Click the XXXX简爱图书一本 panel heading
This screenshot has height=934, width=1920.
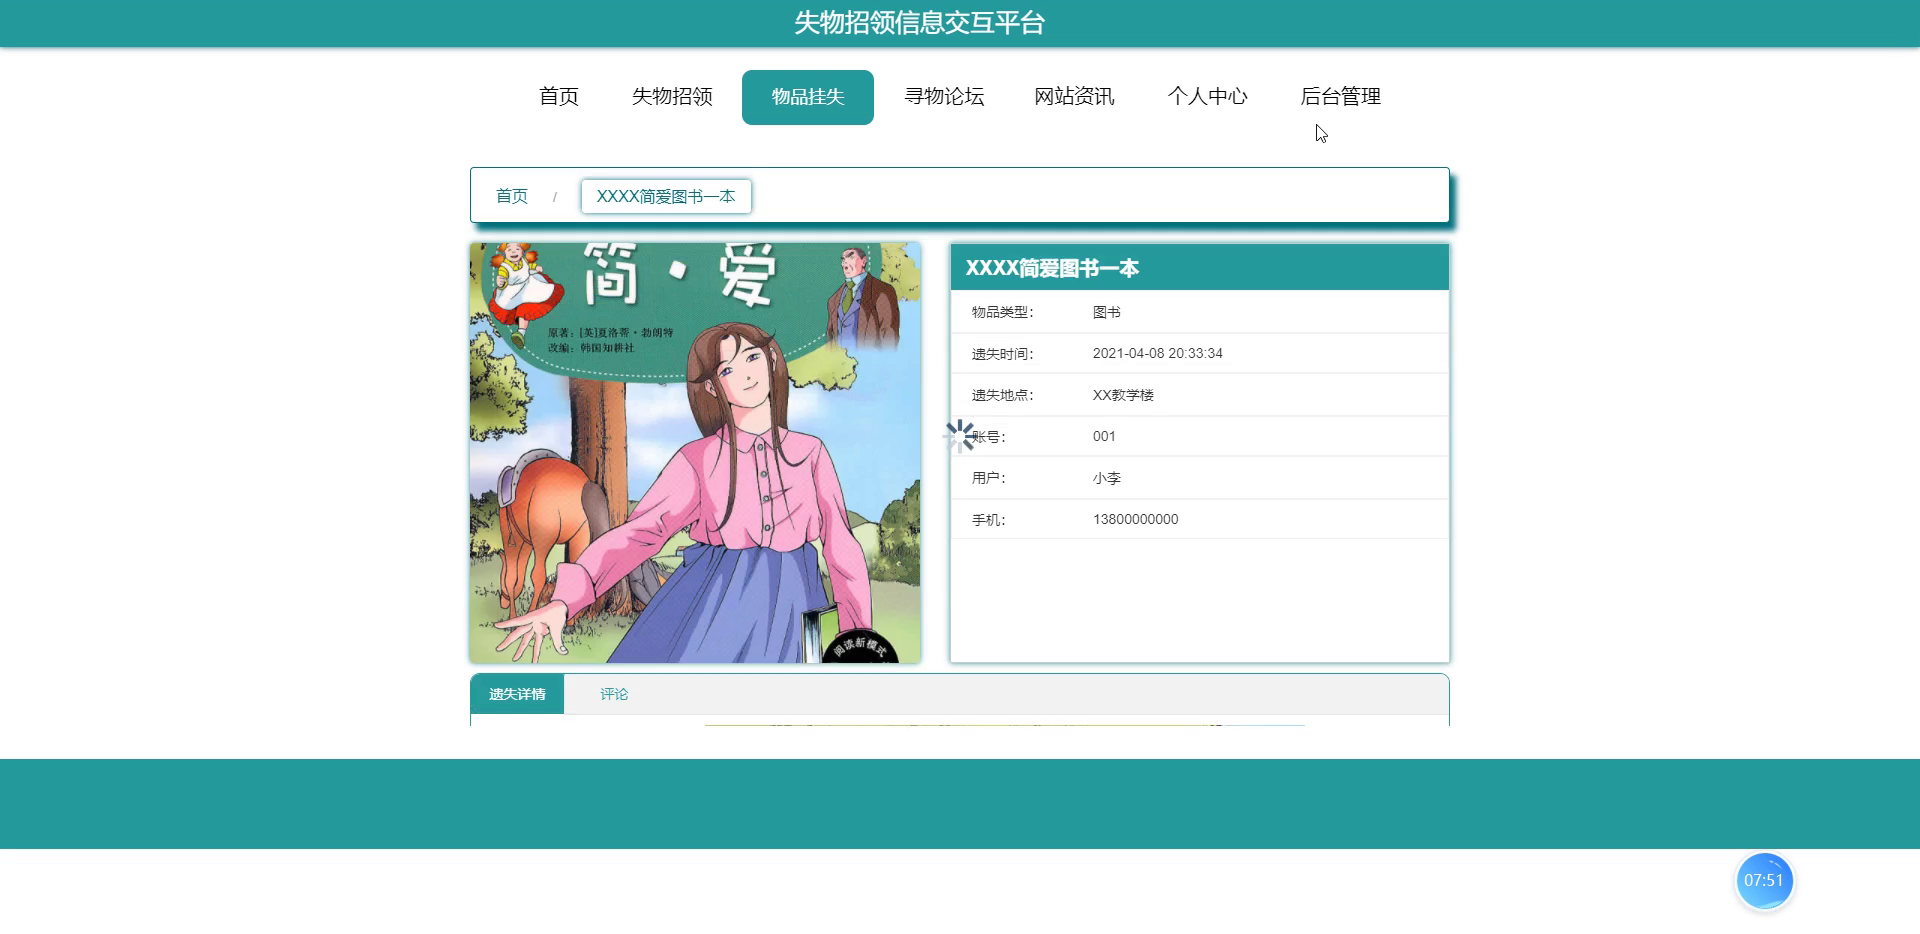(x=1052, y=268)
